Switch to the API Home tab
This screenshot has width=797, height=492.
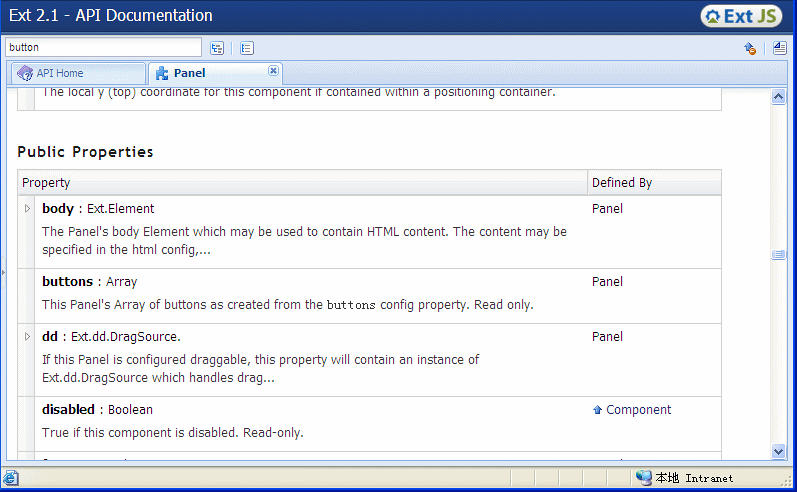tap(78, 73)
